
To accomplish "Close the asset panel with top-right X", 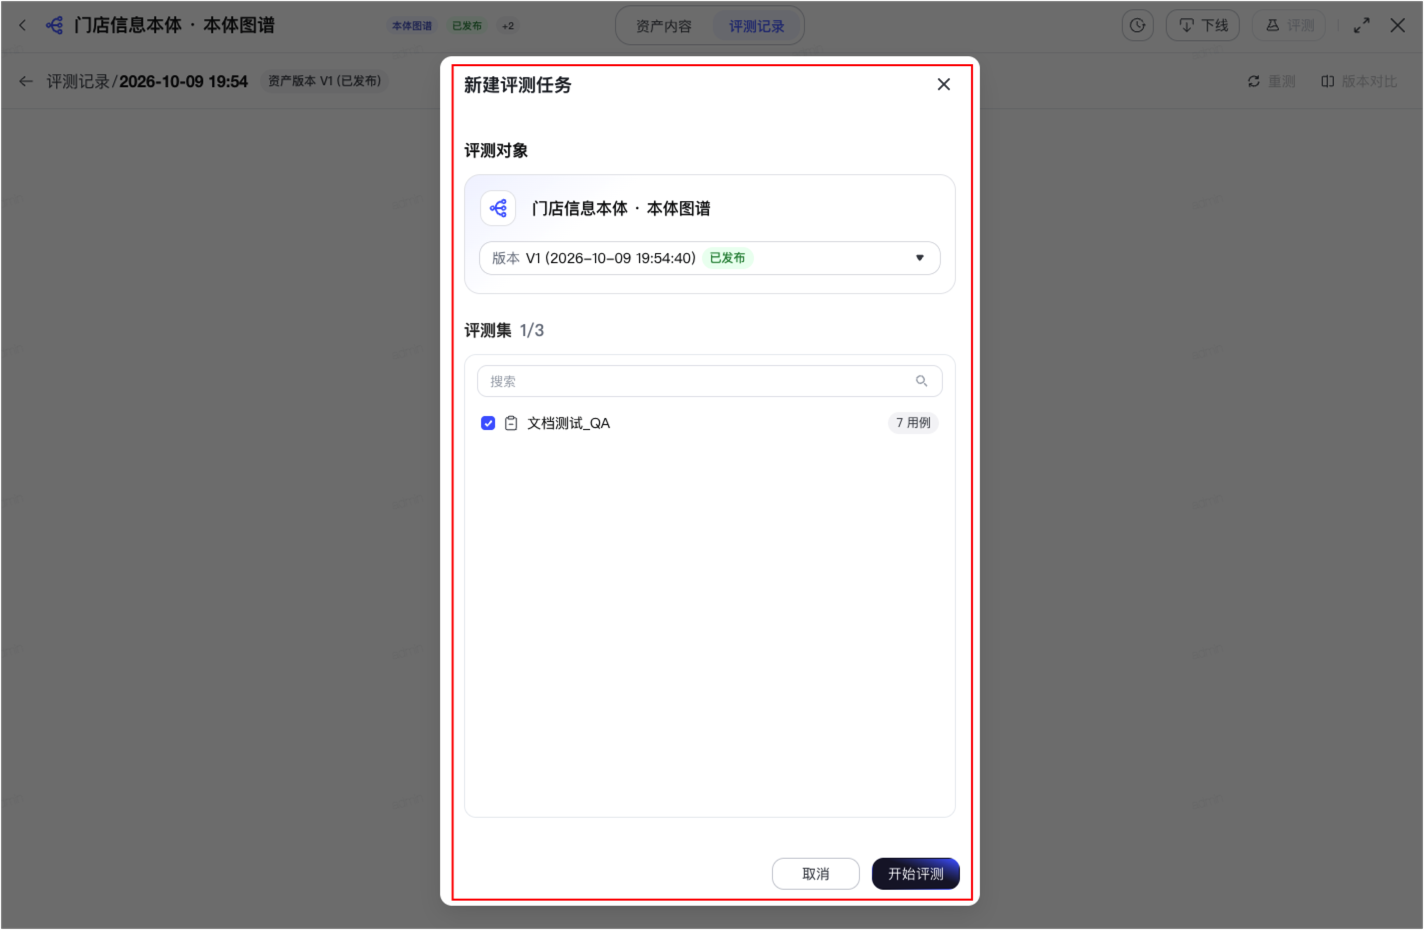I will click(1398, 25).
